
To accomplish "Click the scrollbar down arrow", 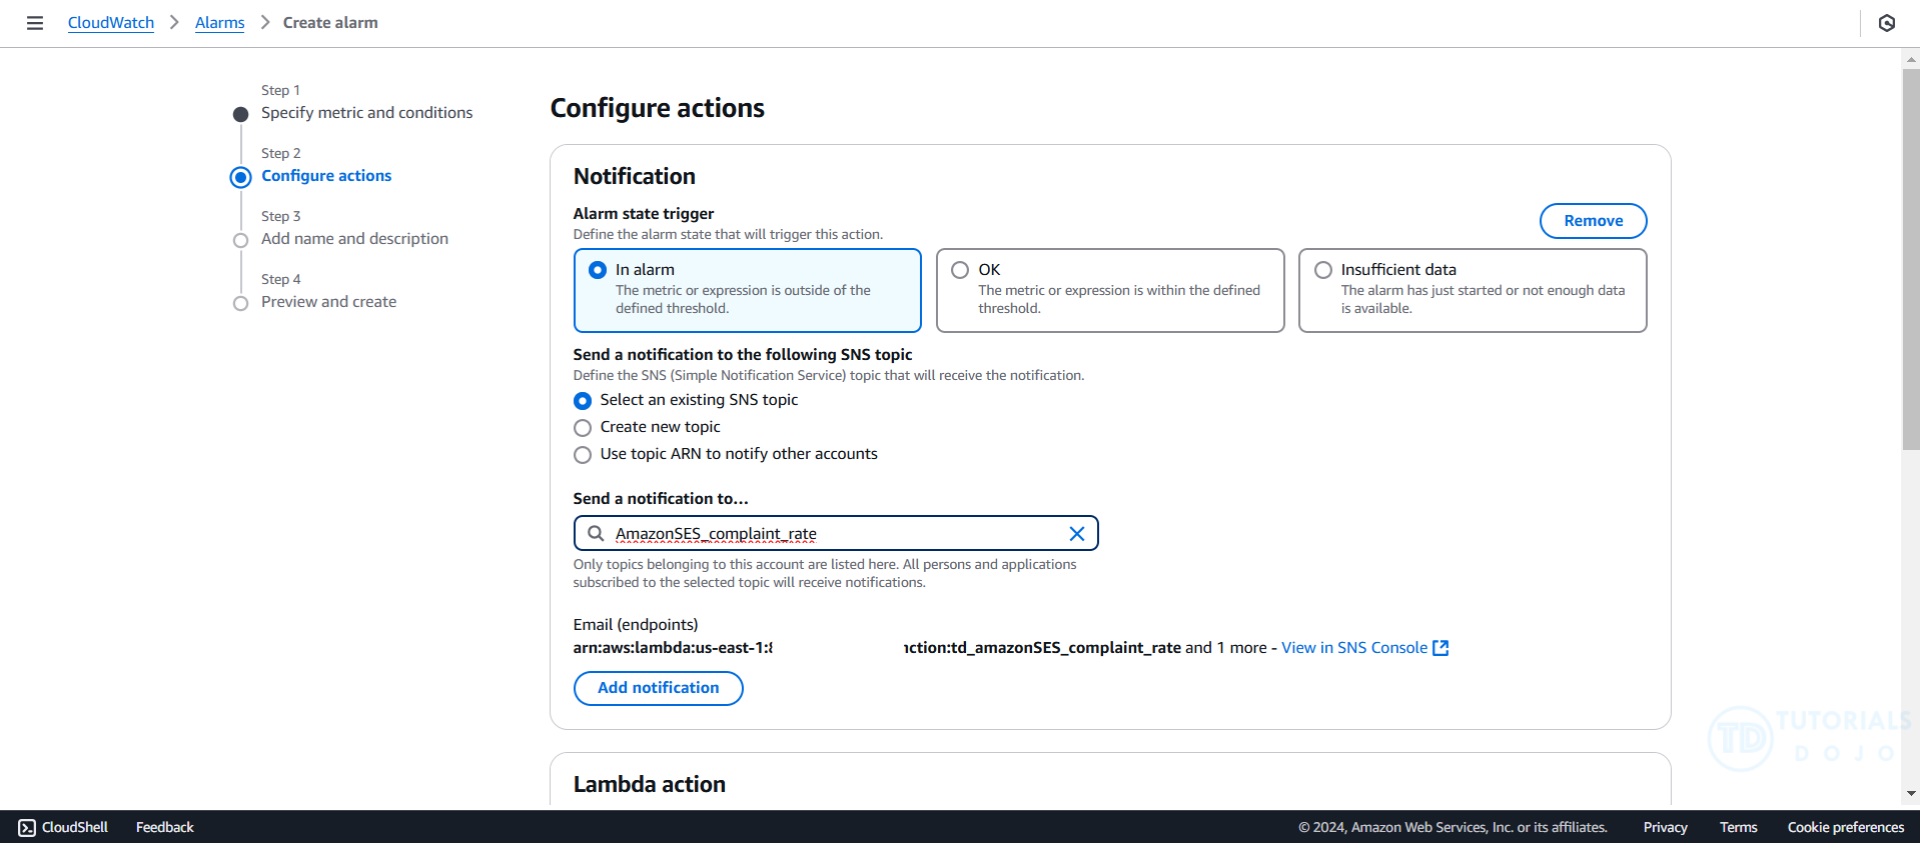I will (x=1911, y=794).
